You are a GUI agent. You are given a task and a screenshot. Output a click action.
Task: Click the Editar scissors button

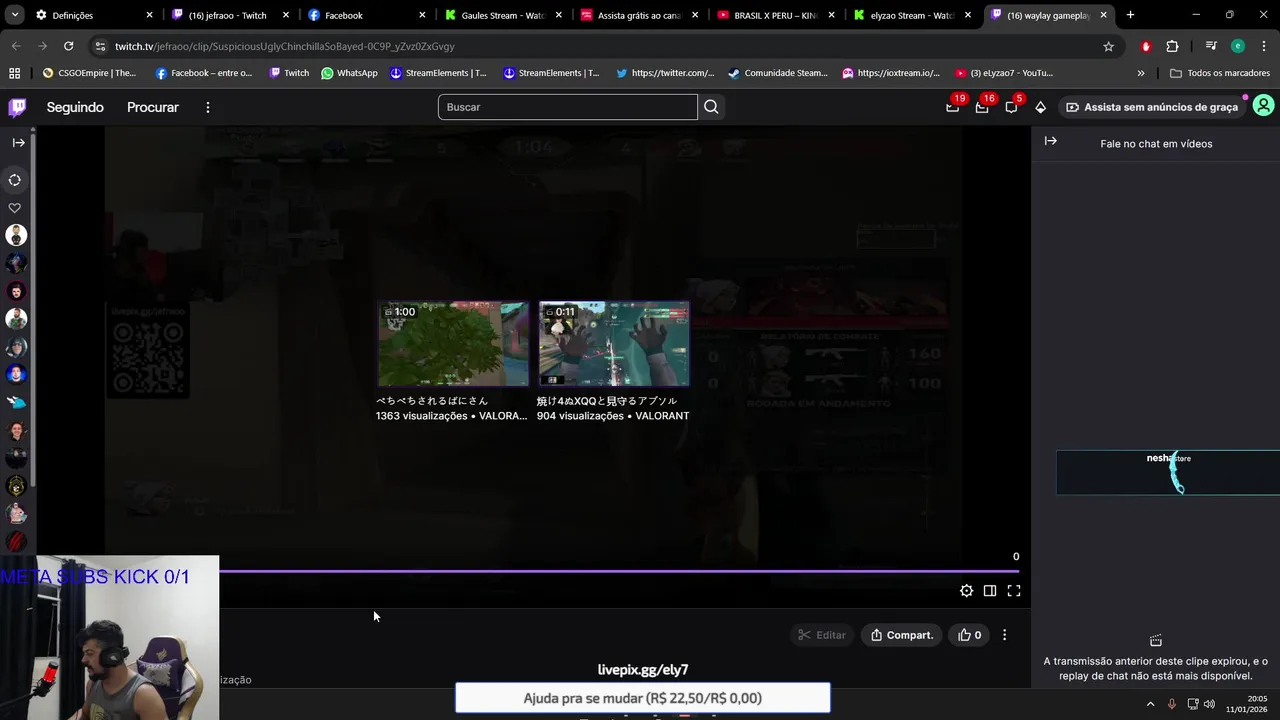point(822,635)
